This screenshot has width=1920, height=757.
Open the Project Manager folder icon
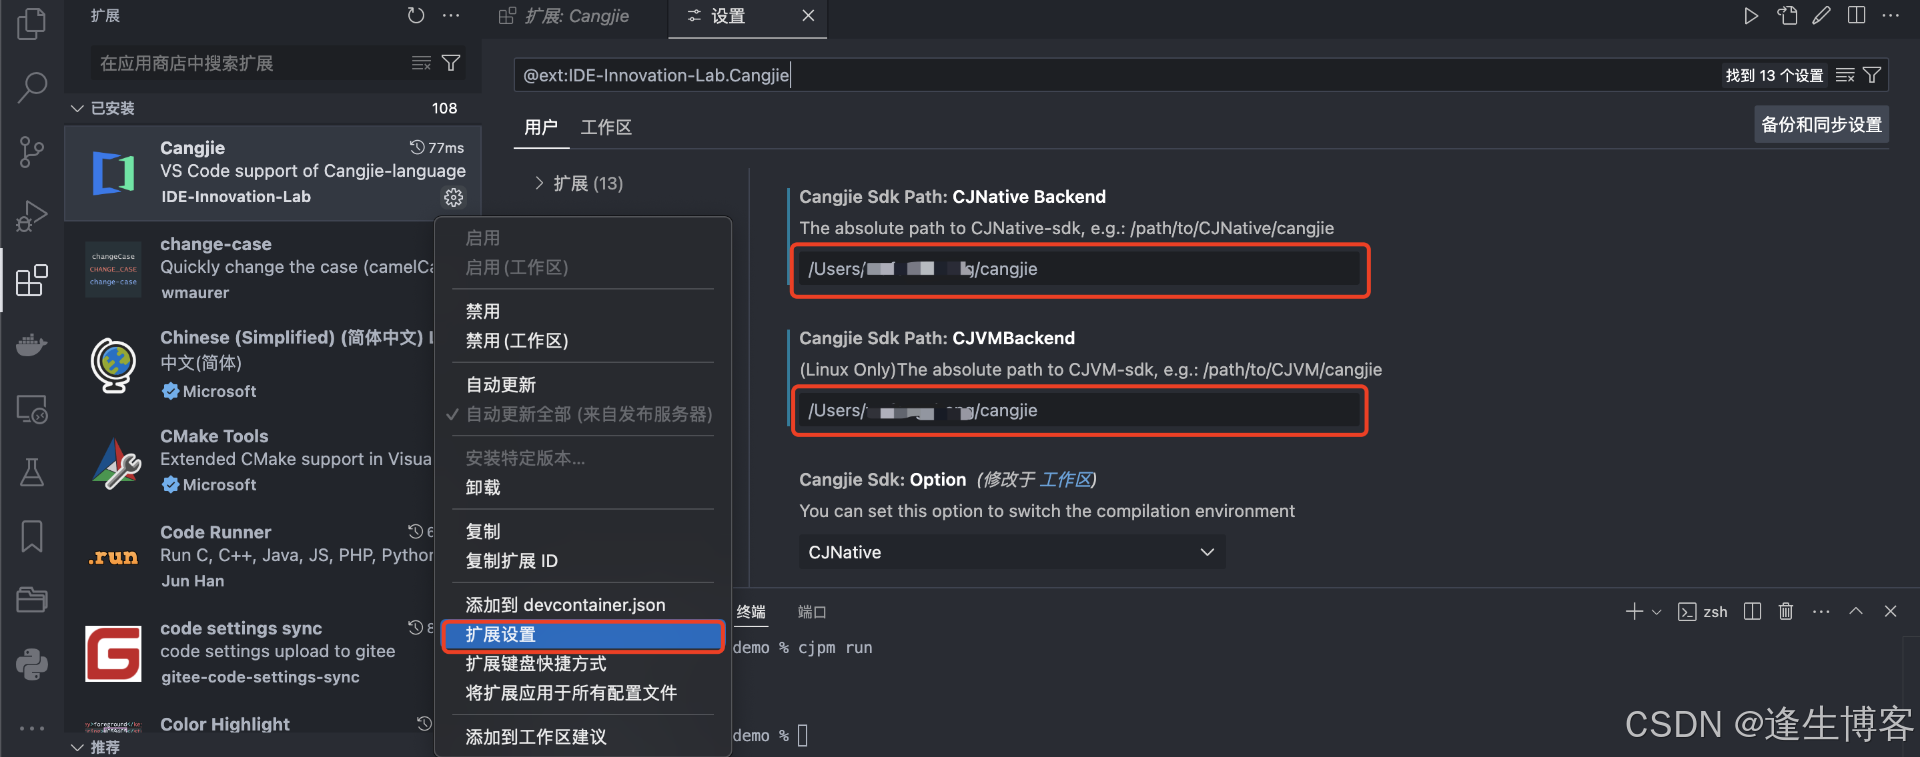32,600
